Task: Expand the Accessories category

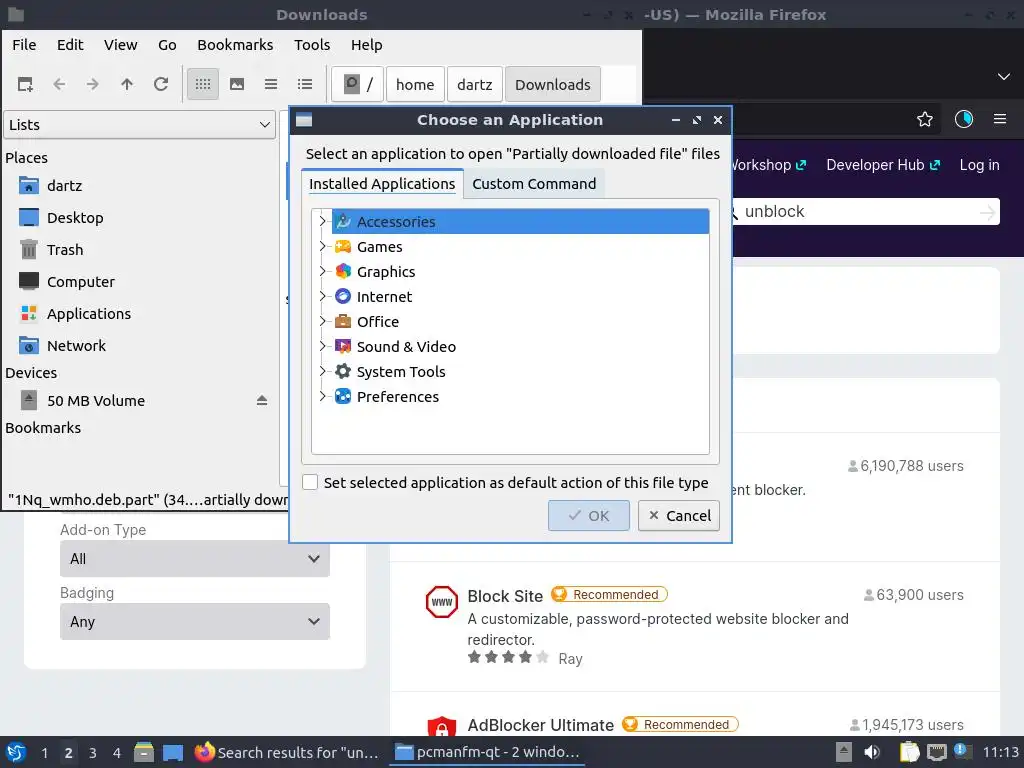Action: (x=322, y=221)
